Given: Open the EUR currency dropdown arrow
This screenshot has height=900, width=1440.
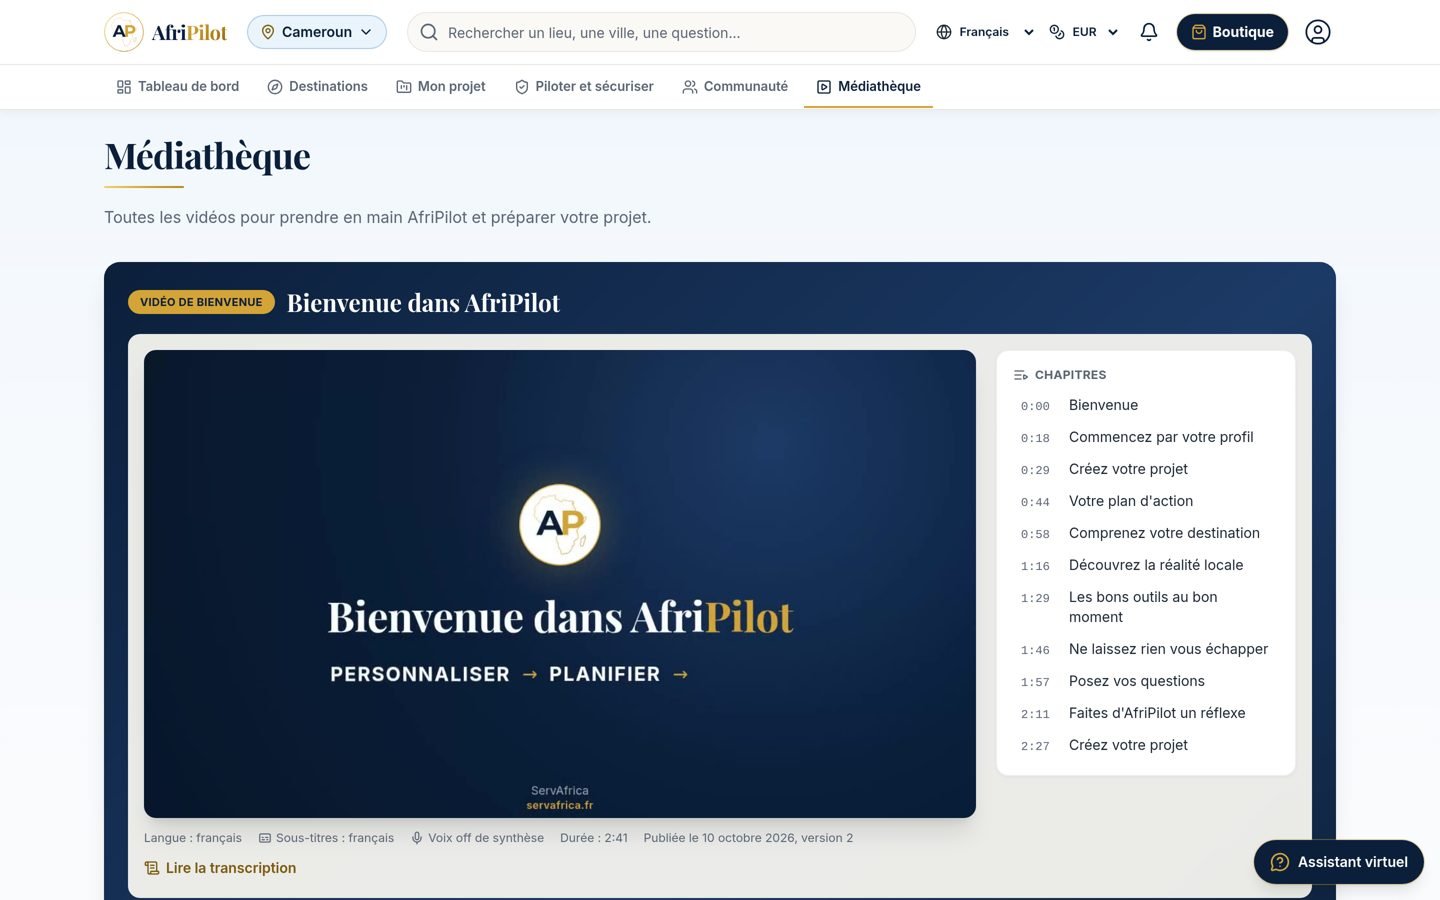Looking at the screenshot, I should [x=1113, y=32].
